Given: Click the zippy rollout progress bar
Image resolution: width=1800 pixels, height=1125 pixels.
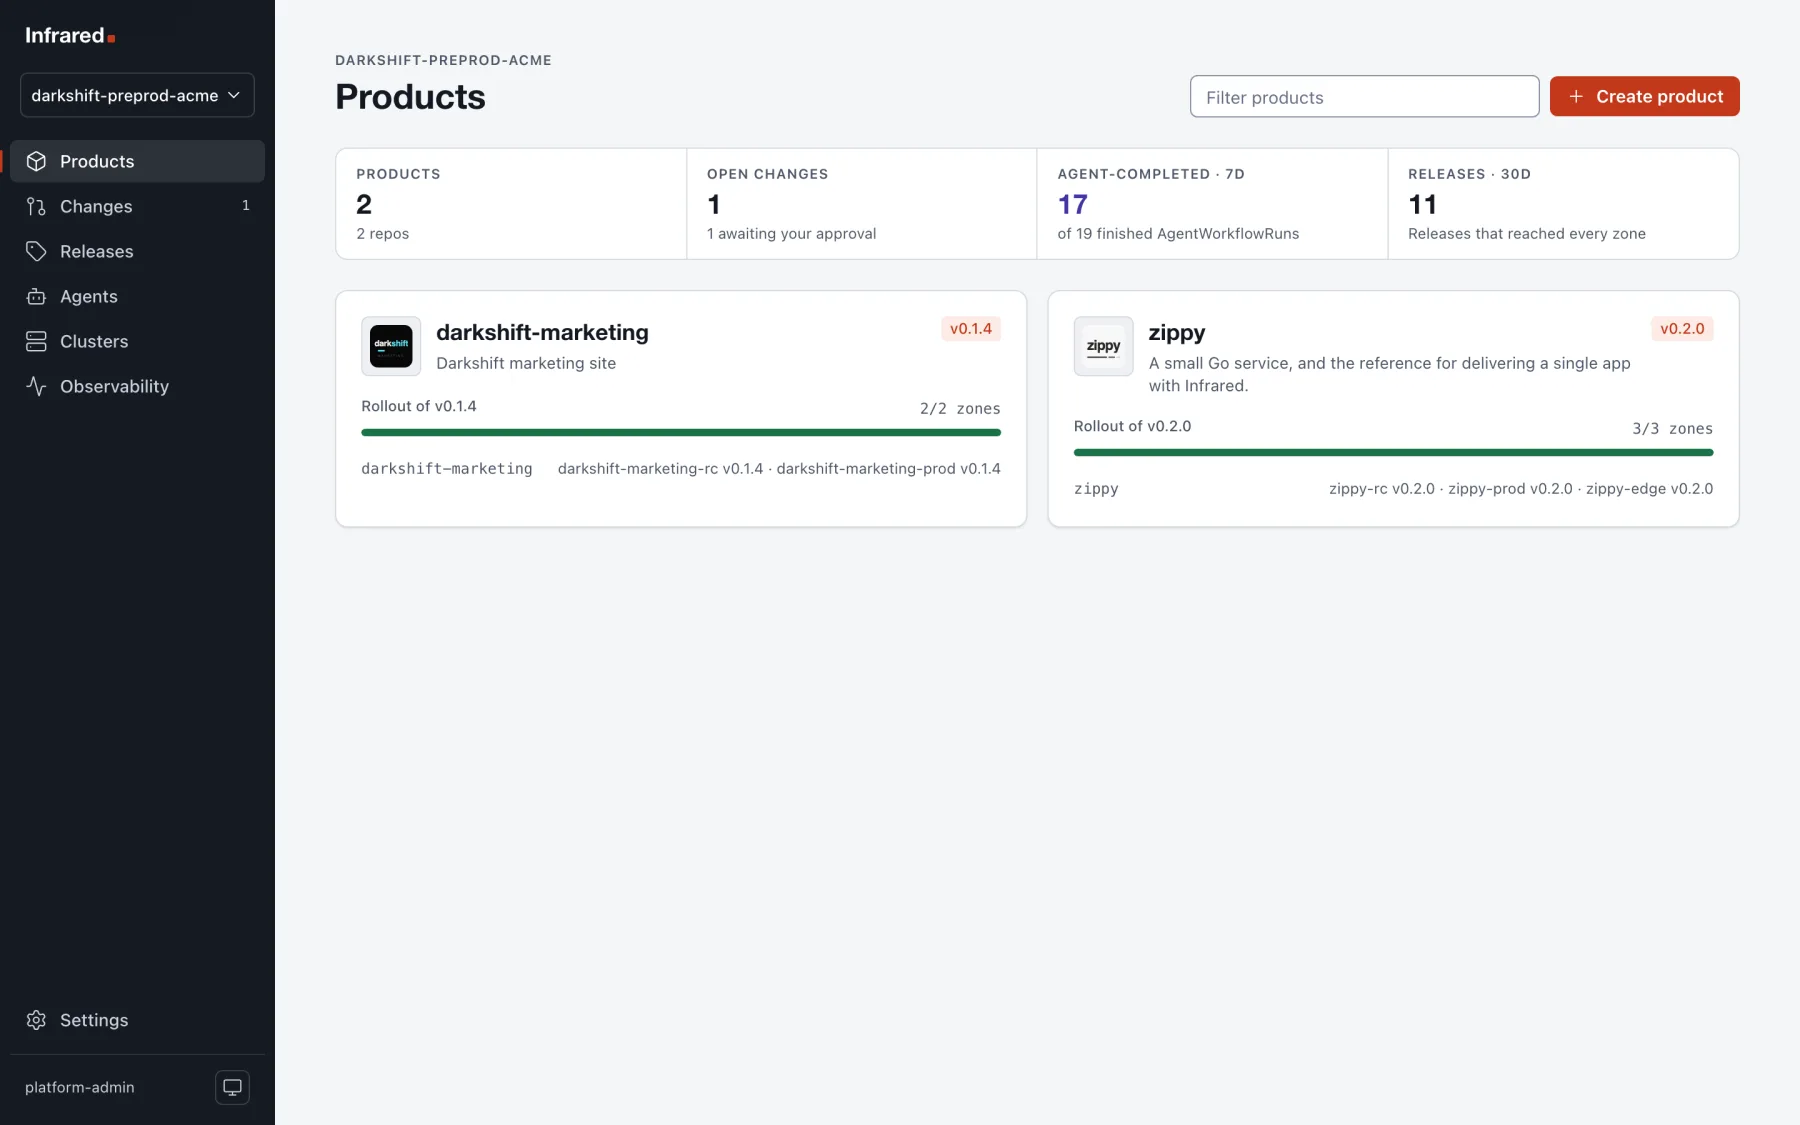Looking at the screenshot, I should (x=1393, y=452).
